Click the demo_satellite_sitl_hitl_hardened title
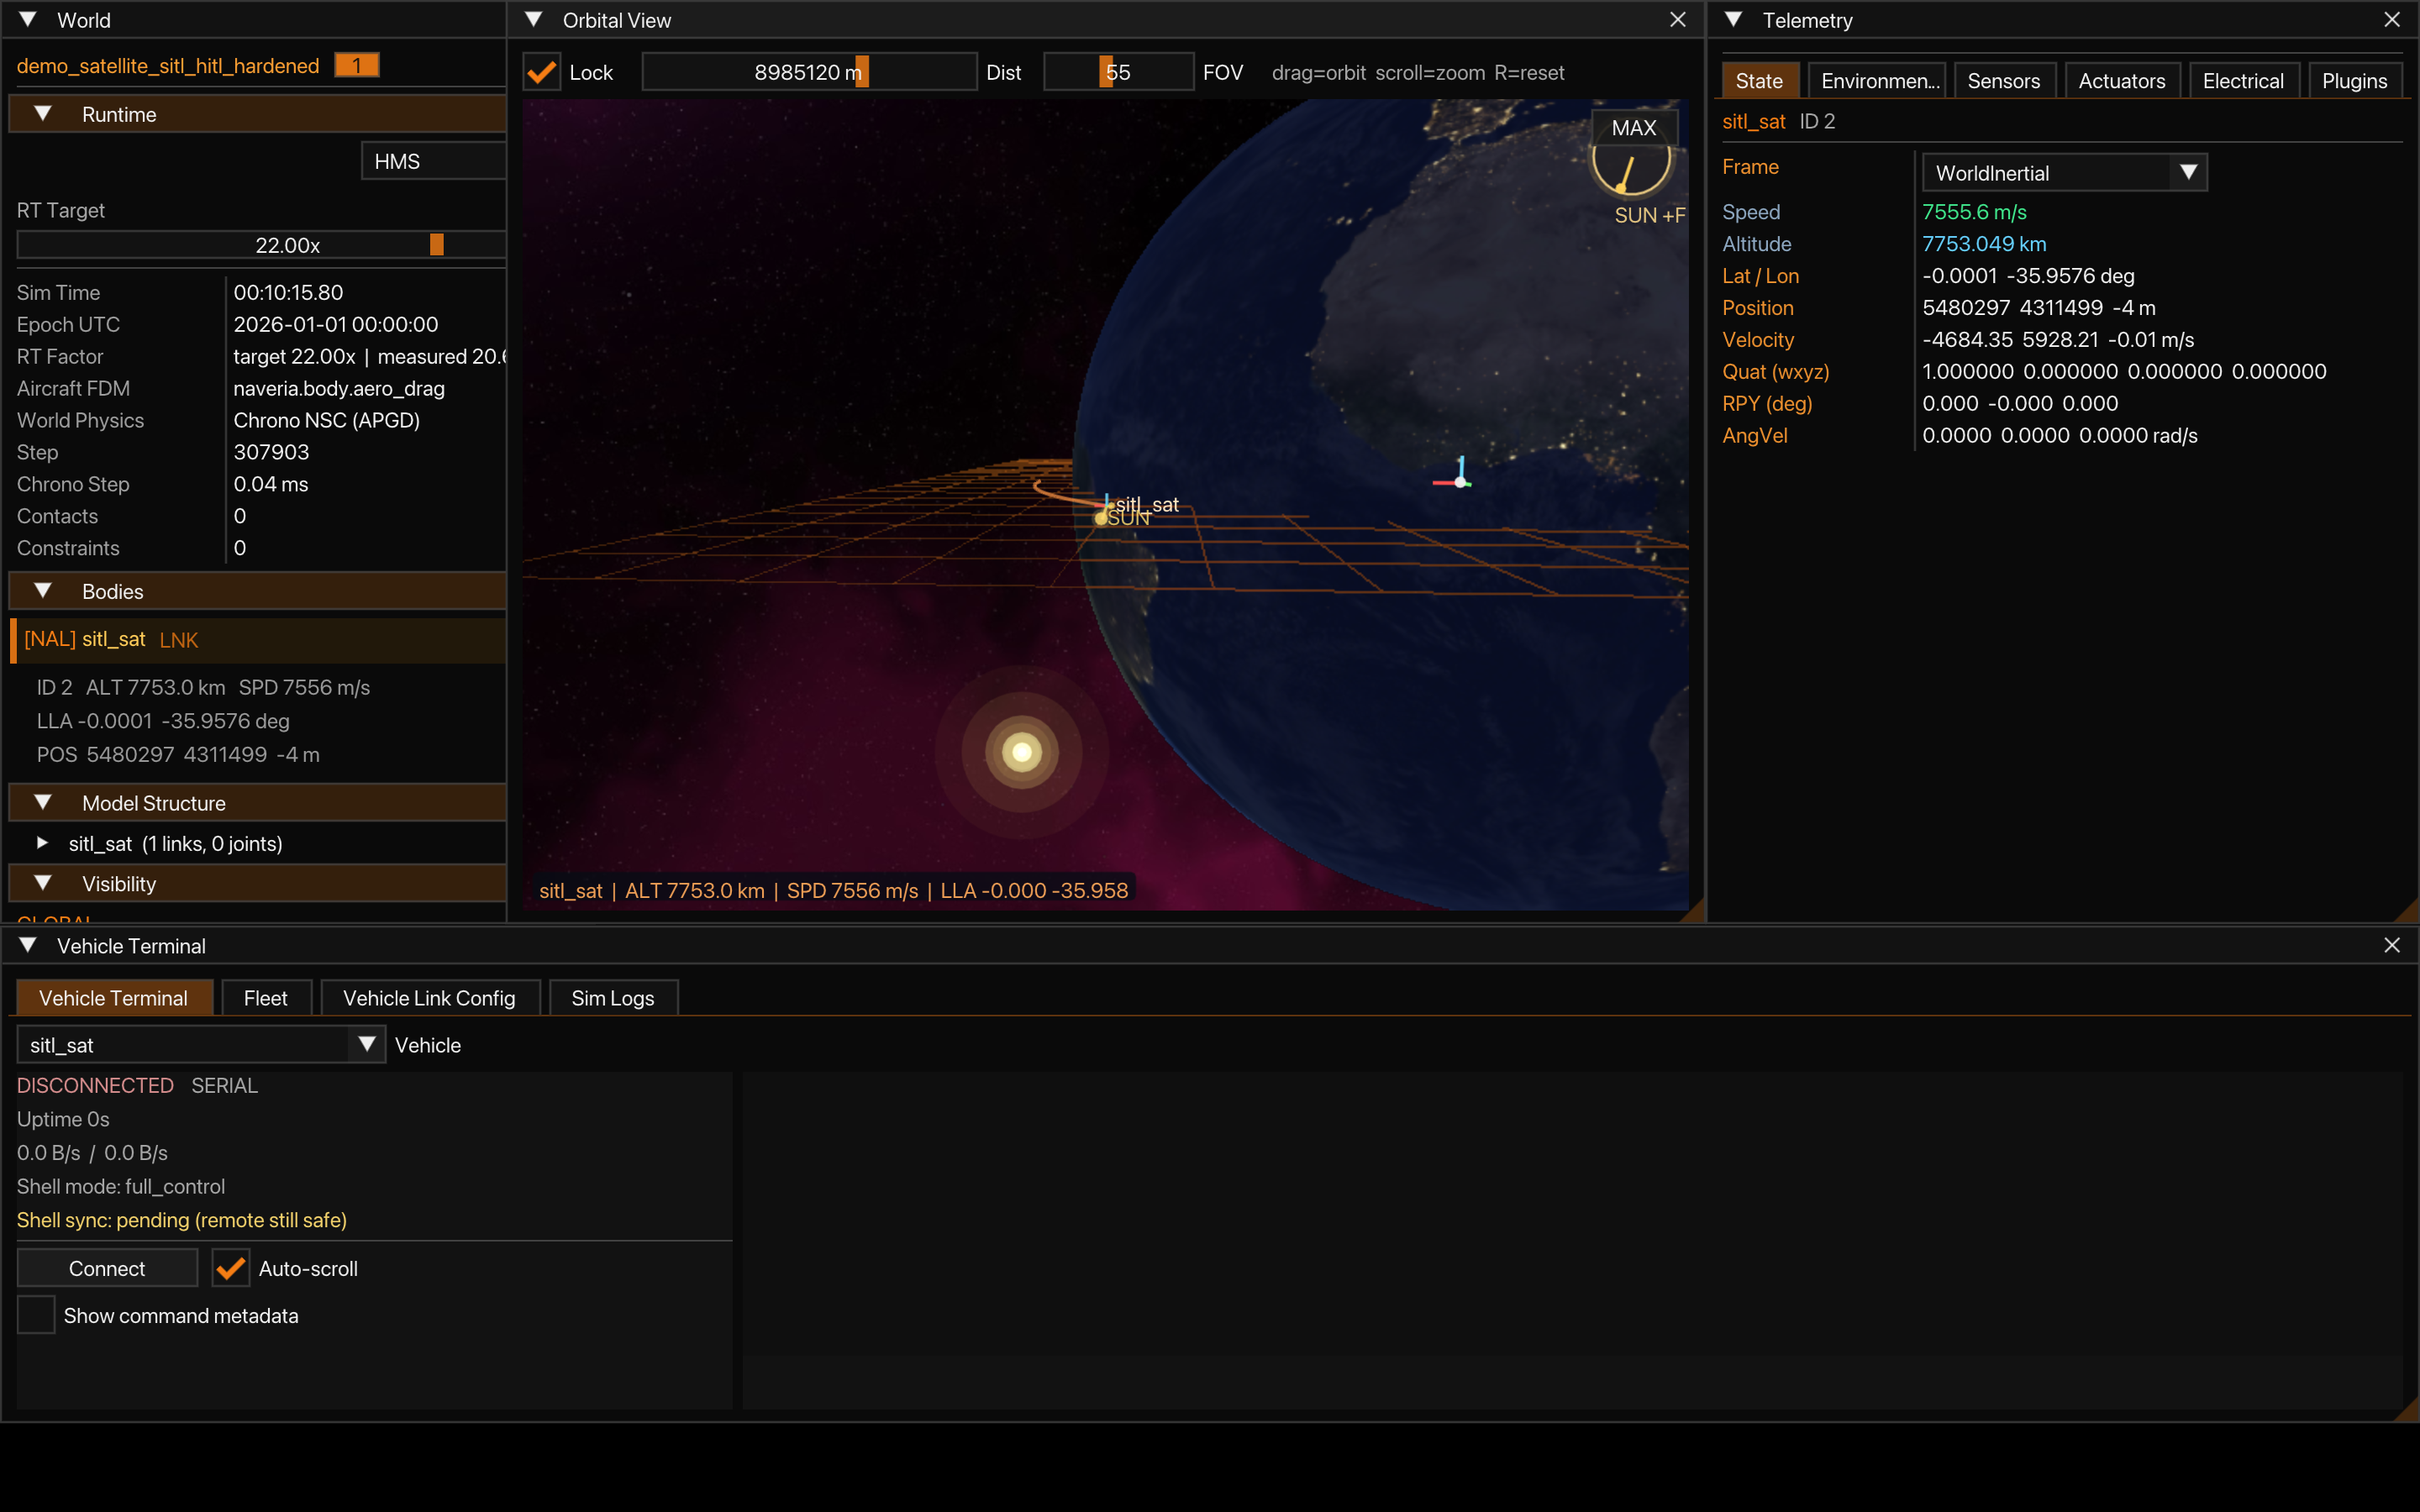 tap(168, 66)
